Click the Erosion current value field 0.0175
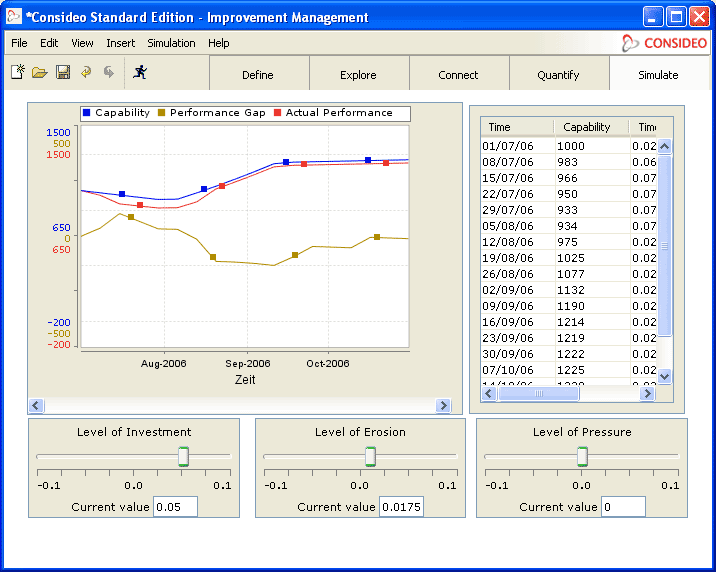 click(x=401, y=507)
